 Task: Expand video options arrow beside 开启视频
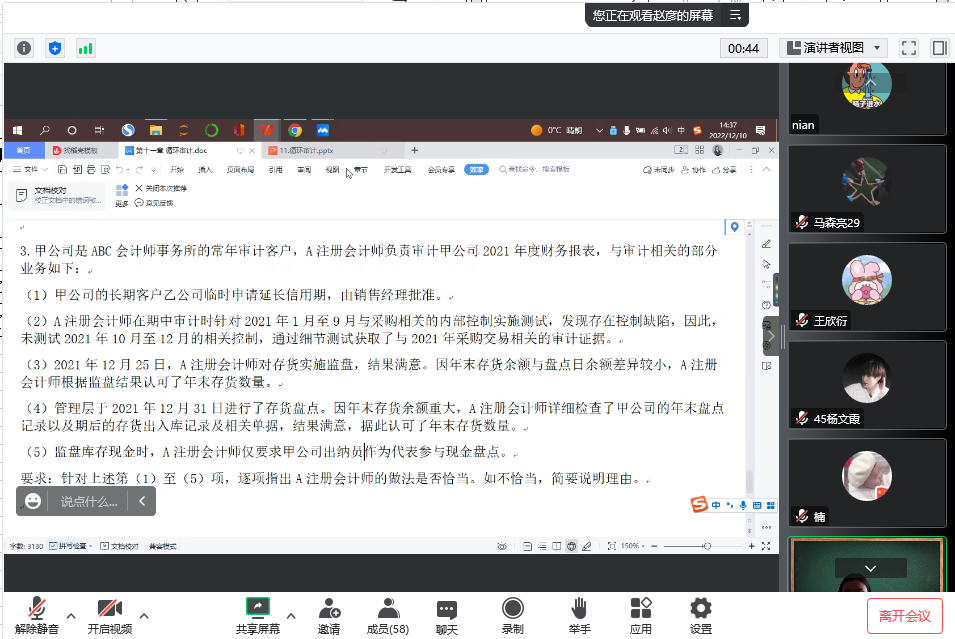144,615
